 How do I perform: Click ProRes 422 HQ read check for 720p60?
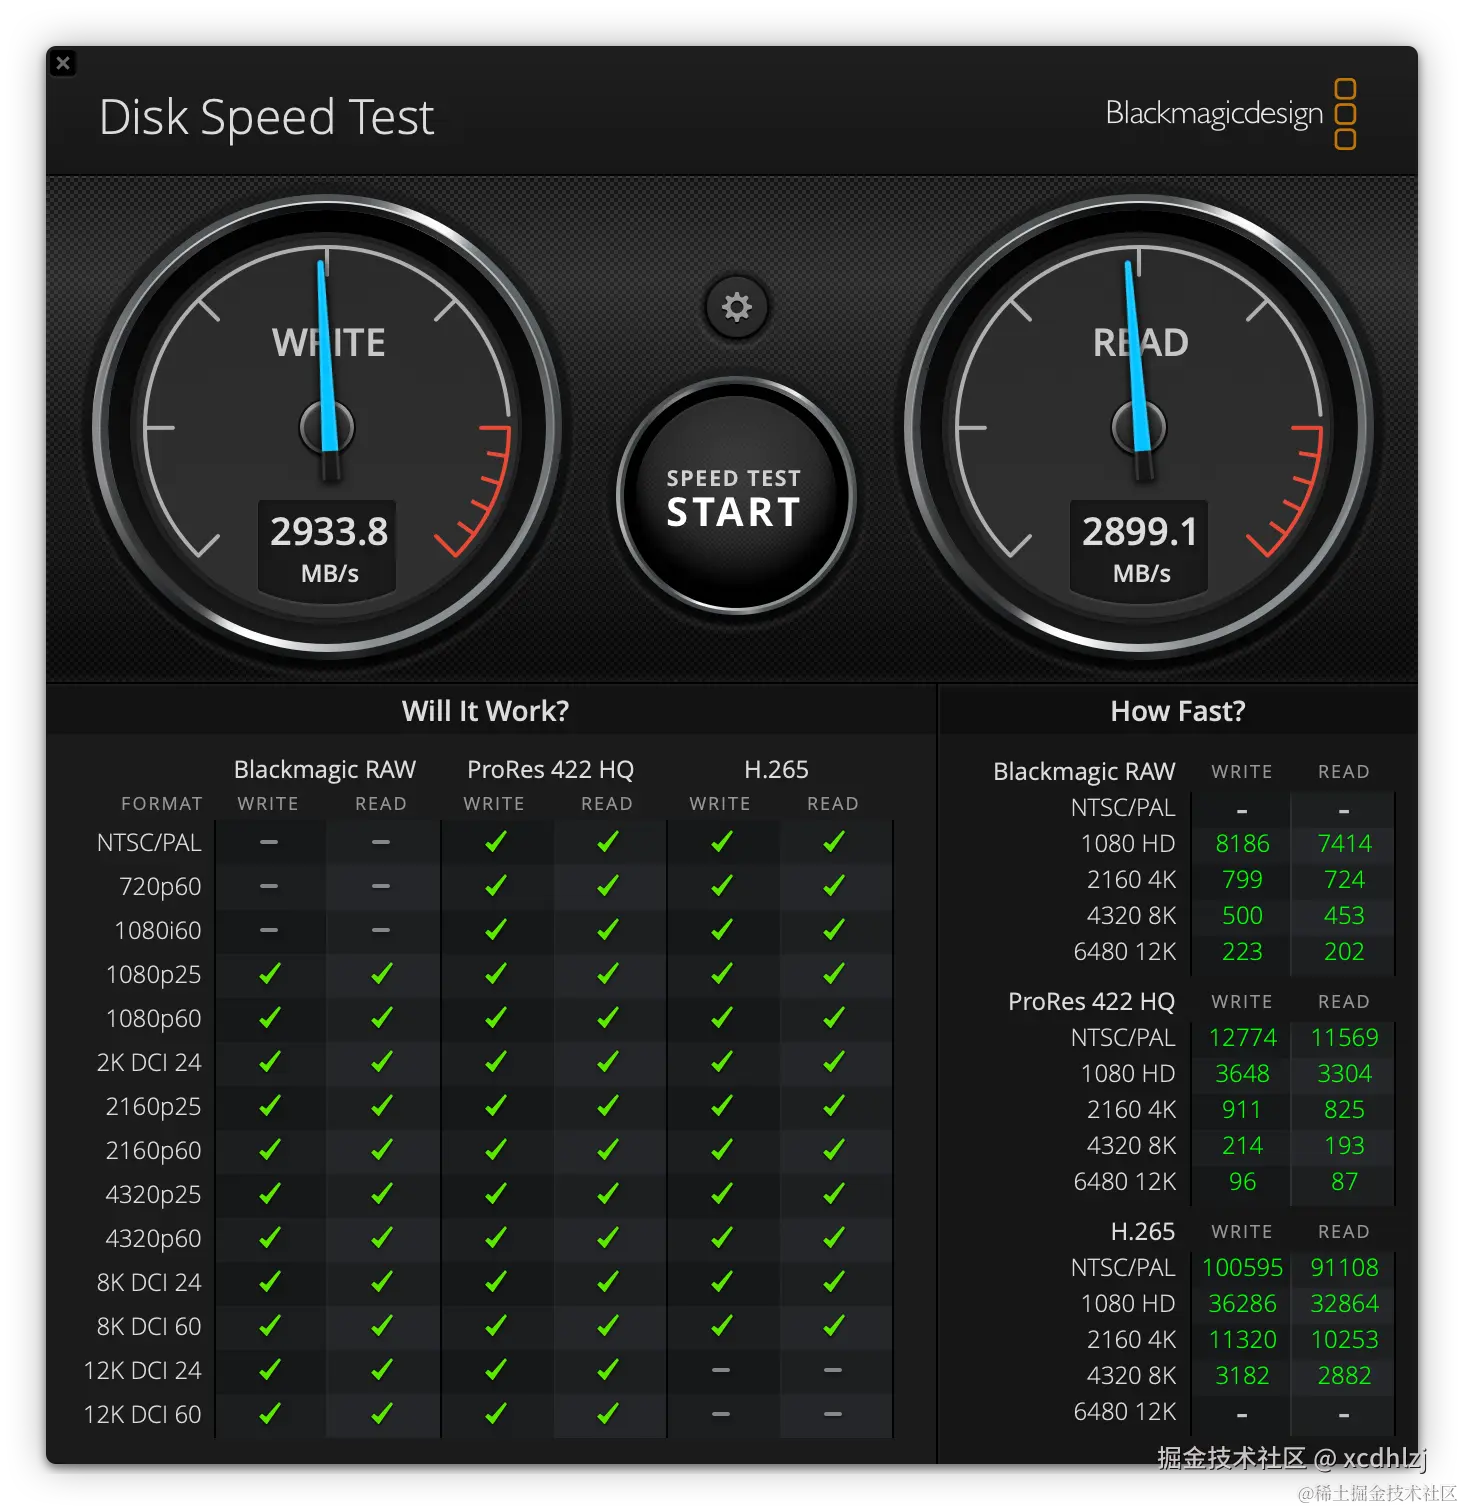607,886
